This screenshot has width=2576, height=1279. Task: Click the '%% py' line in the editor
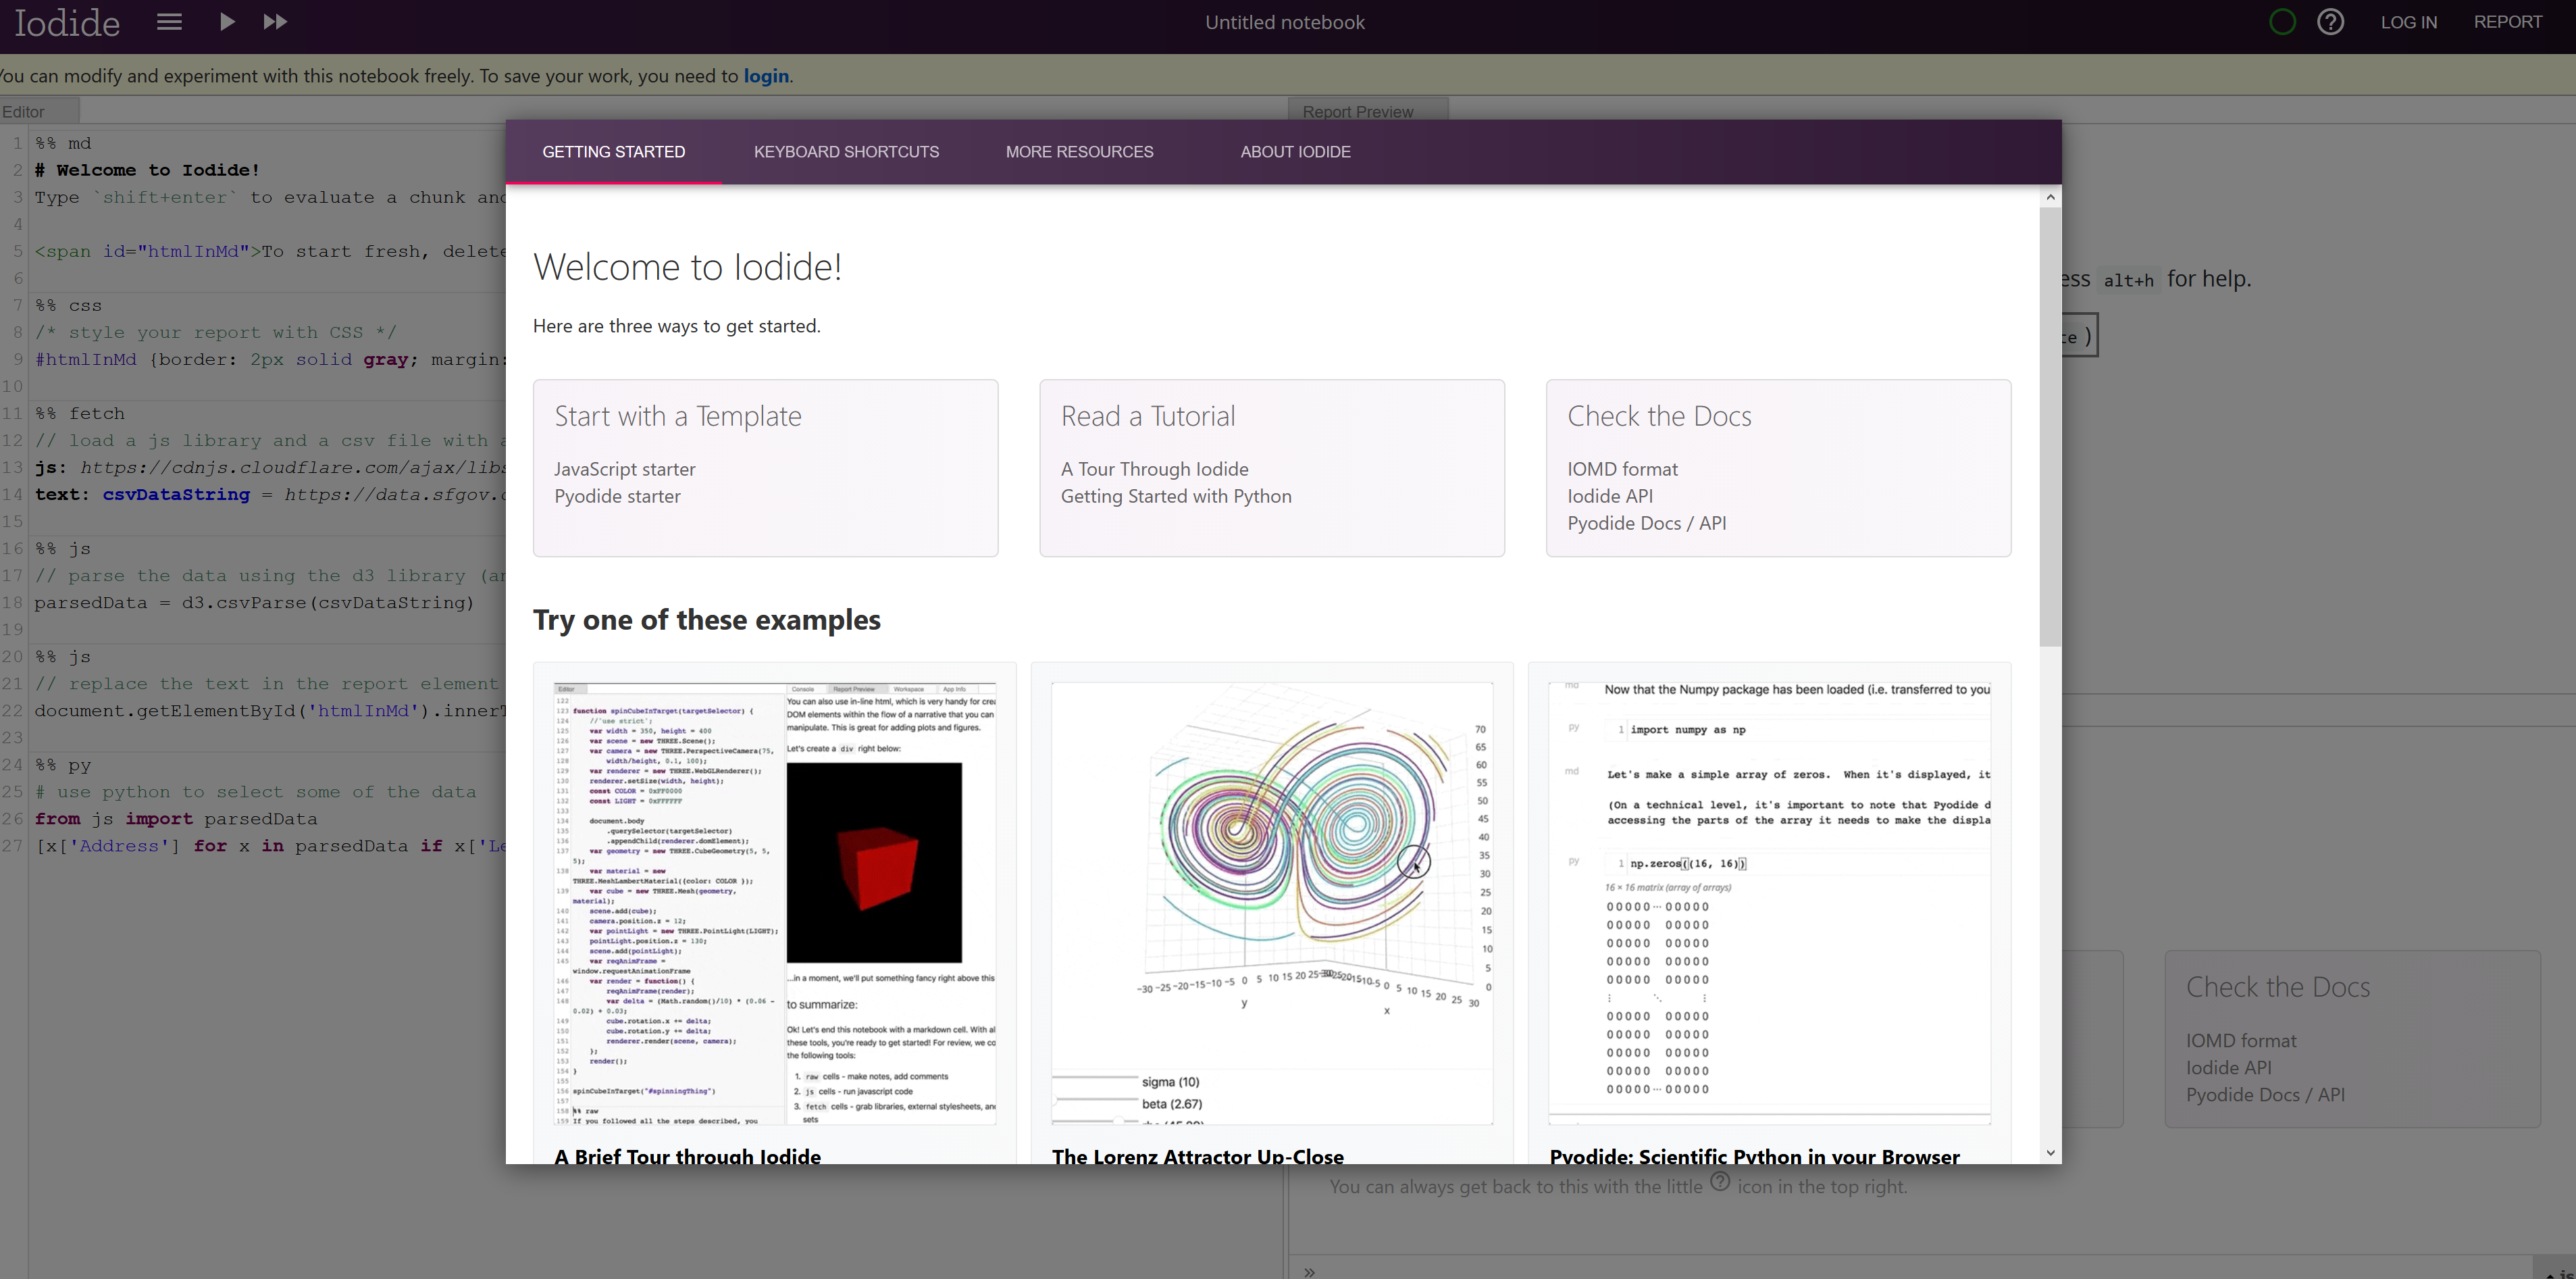click(x=63, y=765)
